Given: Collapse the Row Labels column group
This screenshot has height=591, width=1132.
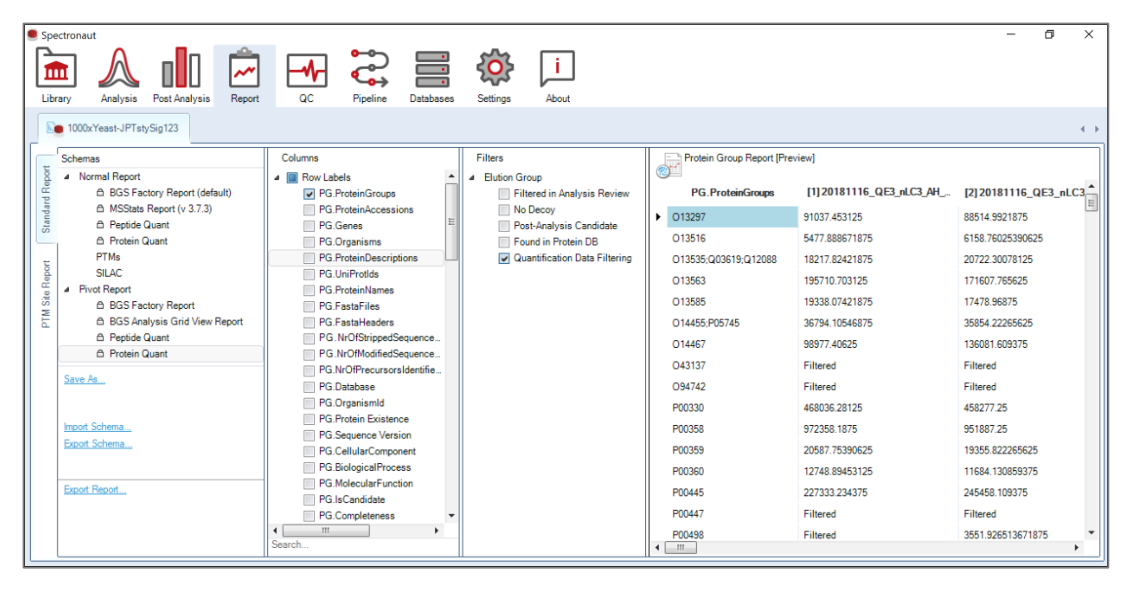Looking at the screenshot, I should tap(277, 178).
